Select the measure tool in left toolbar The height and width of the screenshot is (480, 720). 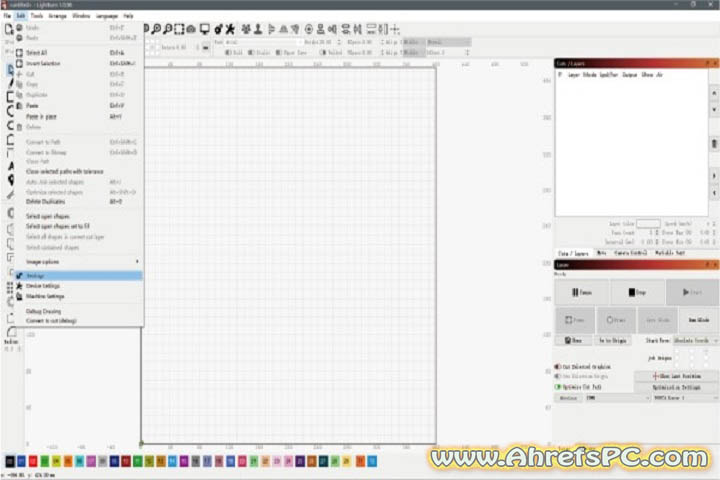pyautogui.click(x=11, y=195)
